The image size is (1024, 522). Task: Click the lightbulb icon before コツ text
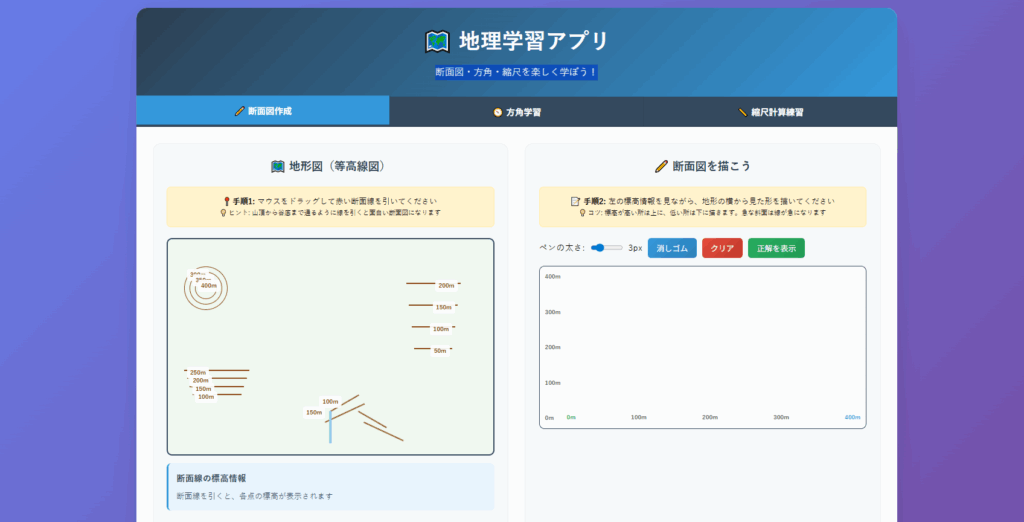pos(582,213)
